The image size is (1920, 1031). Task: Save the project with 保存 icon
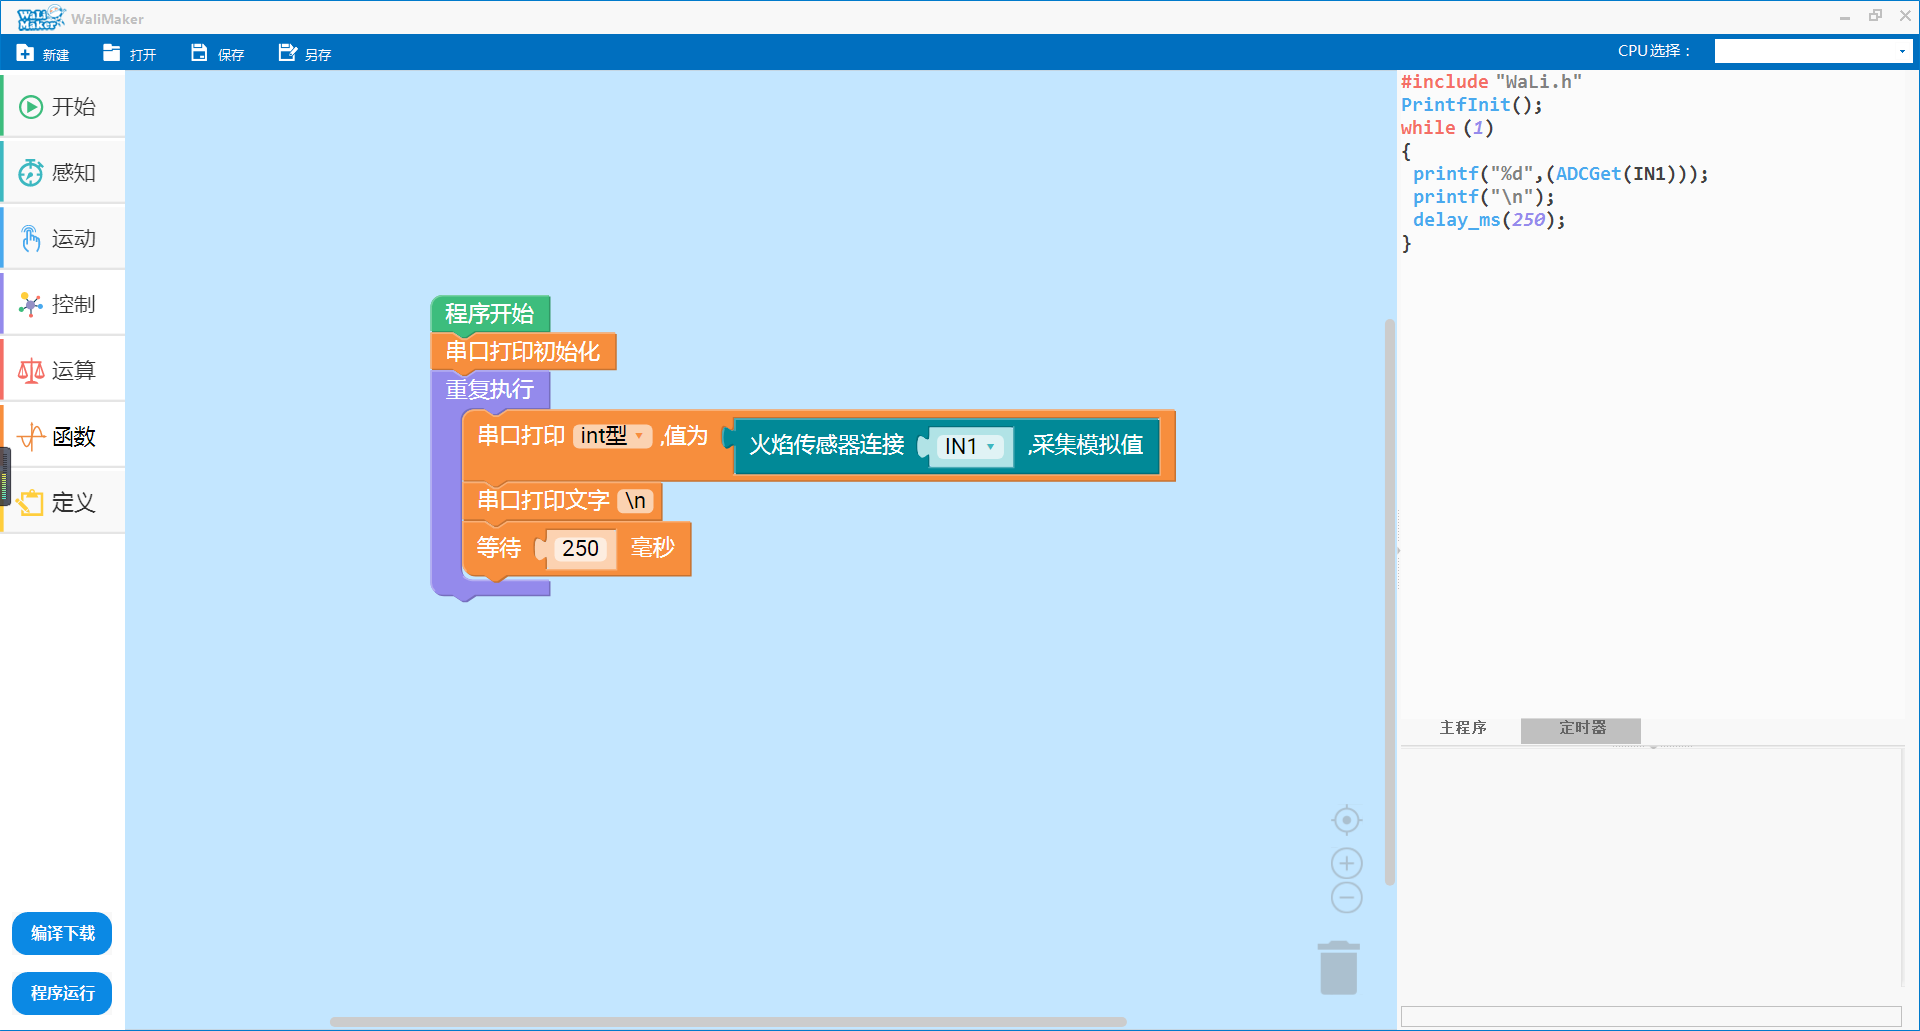tap(200, 53)
